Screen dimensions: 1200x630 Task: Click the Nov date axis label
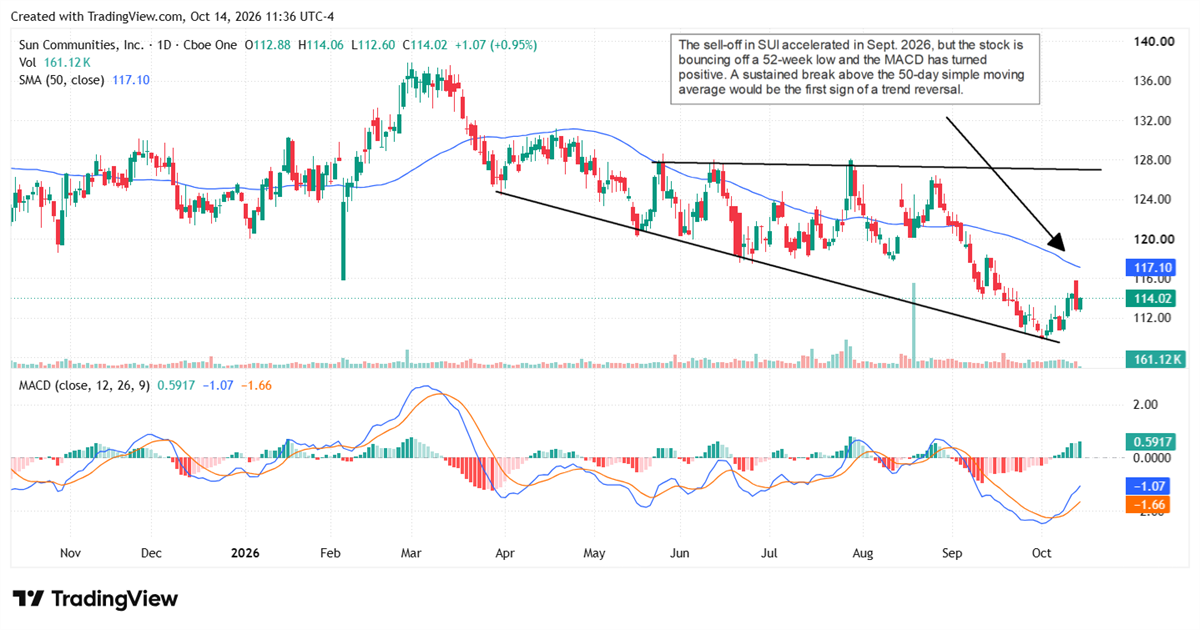point(70,552)
